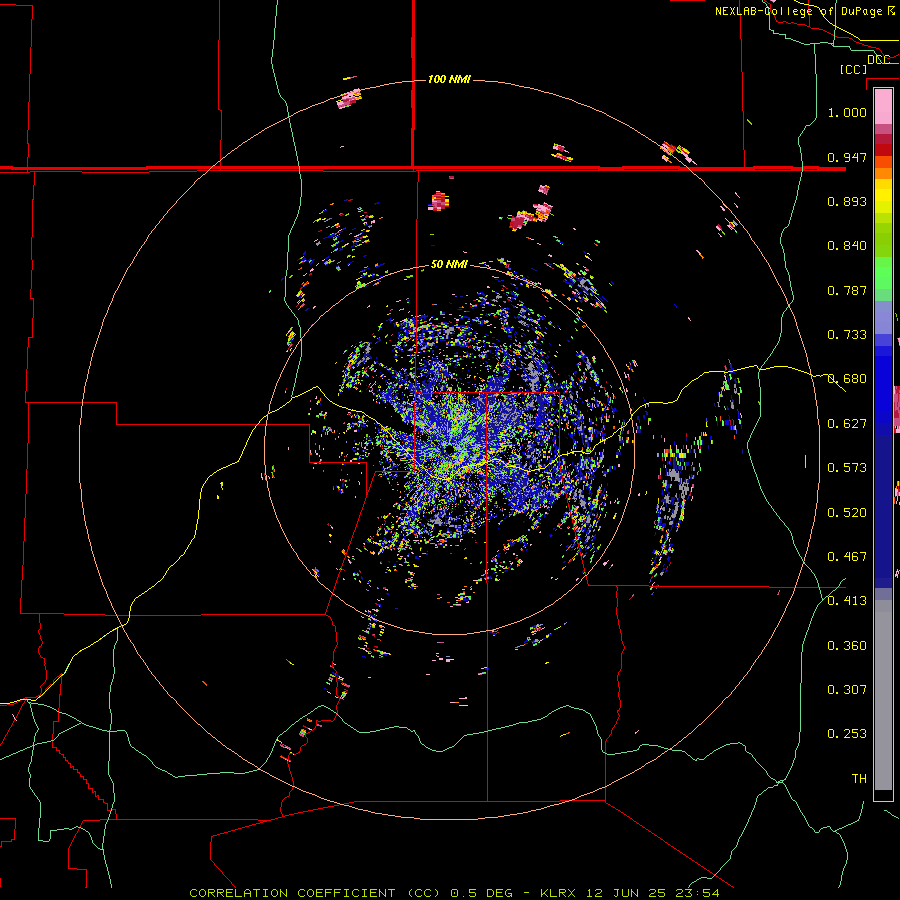Click the 0.307 scale value

(847, 690)
